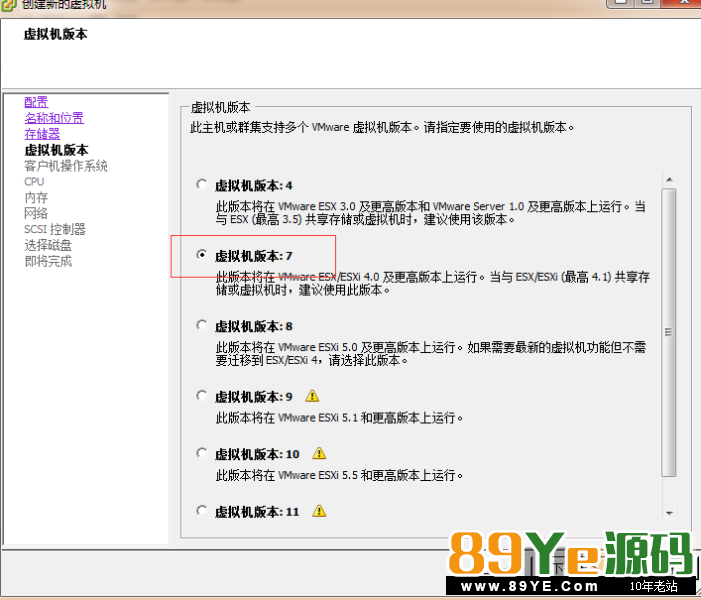
Task: Click warning icon beside 虚拟机版本: 10
Action: click(319, 453)
